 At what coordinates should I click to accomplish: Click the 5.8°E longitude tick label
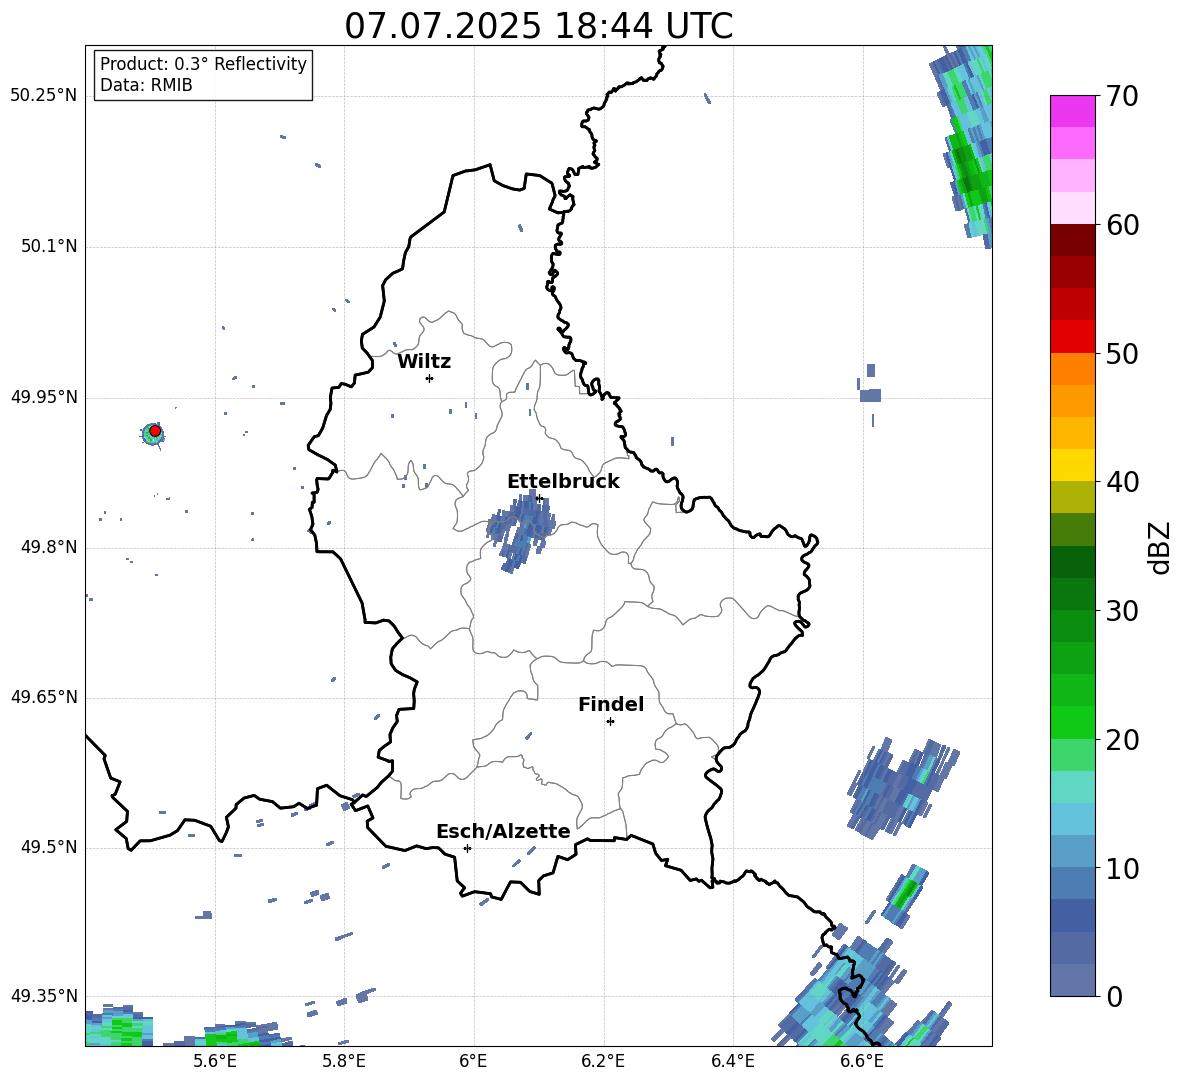pos(344,1061)
